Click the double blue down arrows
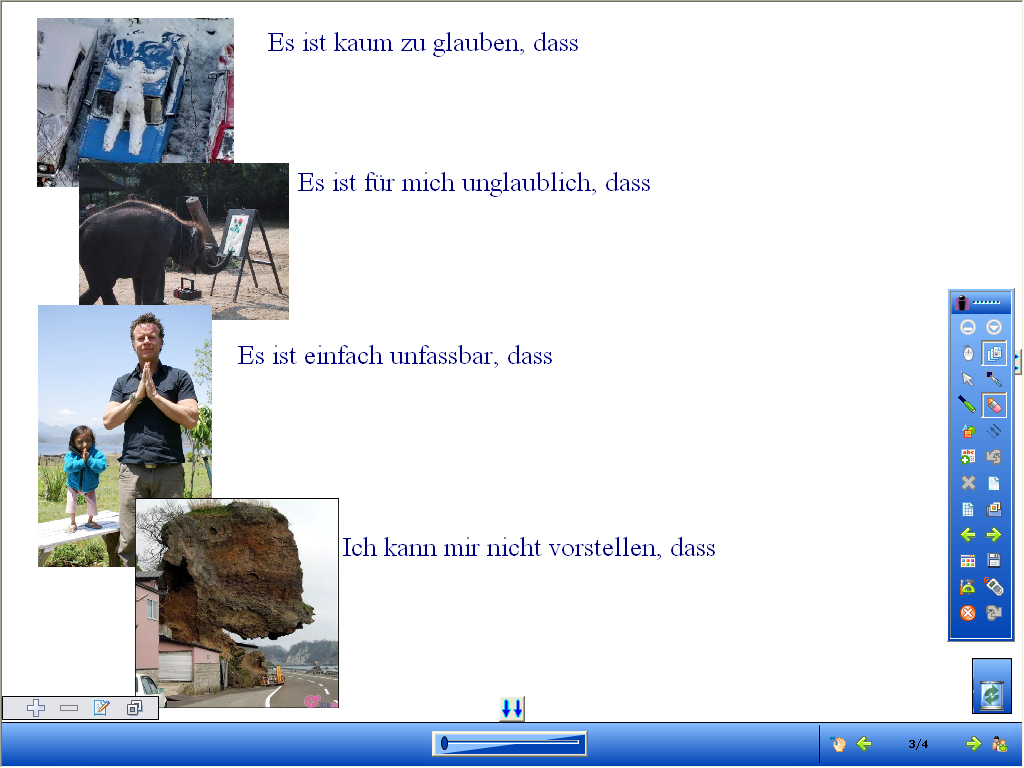Viewport: 1024px width, 768px height. tap(512, 708)
